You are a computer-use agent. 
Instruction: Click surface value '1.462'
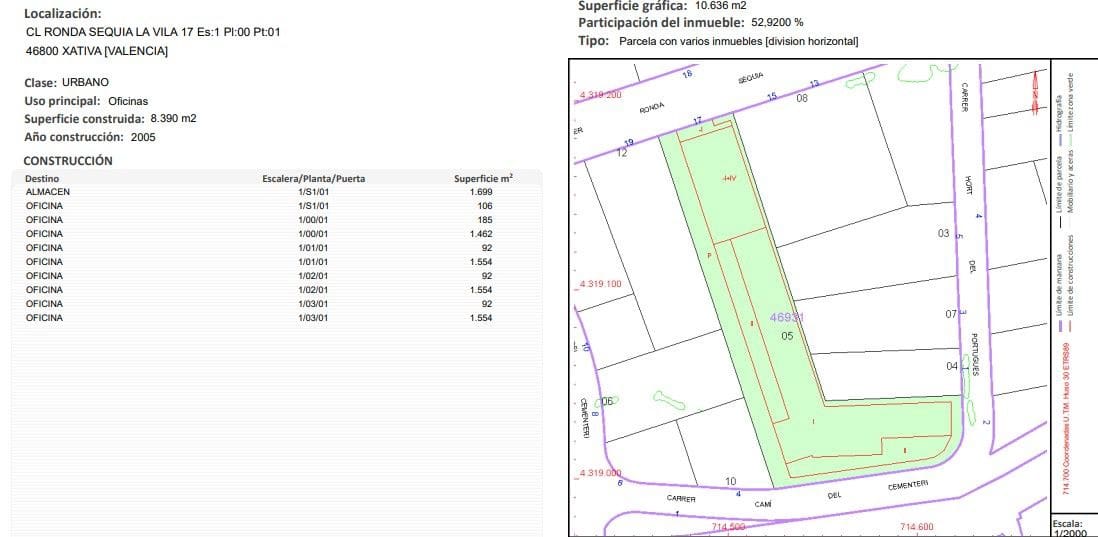pyautogui.click(x=481, y=234)
